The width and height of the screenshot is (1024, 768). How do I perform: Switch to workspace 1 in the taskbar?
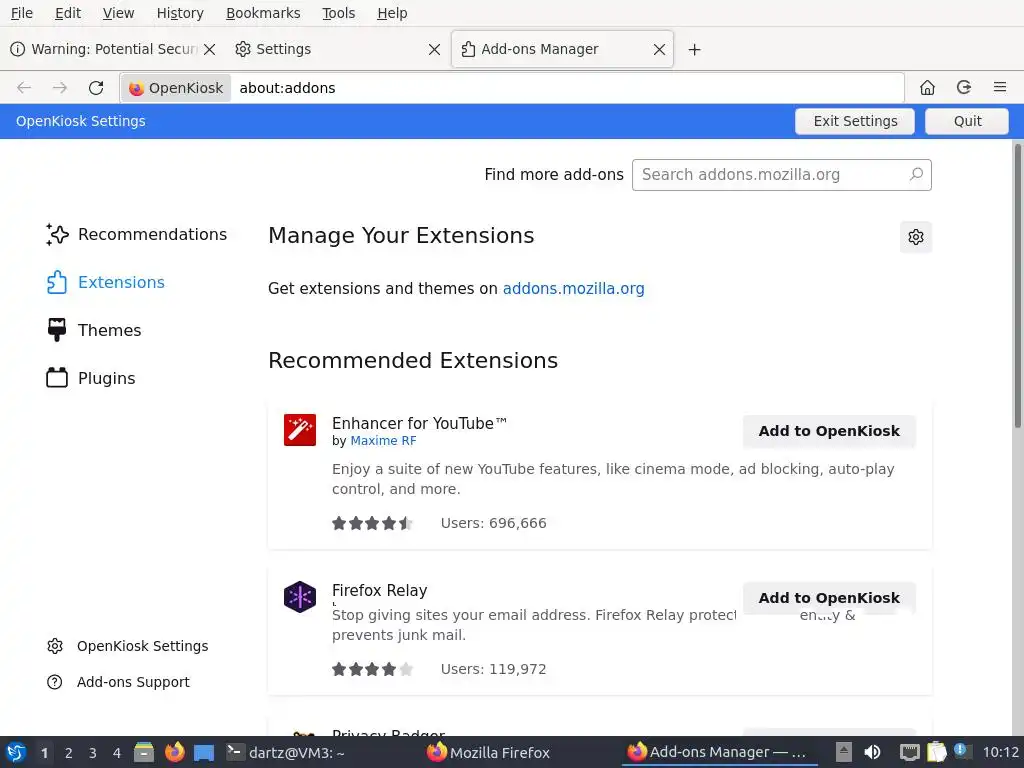click(x=44, y=753)
